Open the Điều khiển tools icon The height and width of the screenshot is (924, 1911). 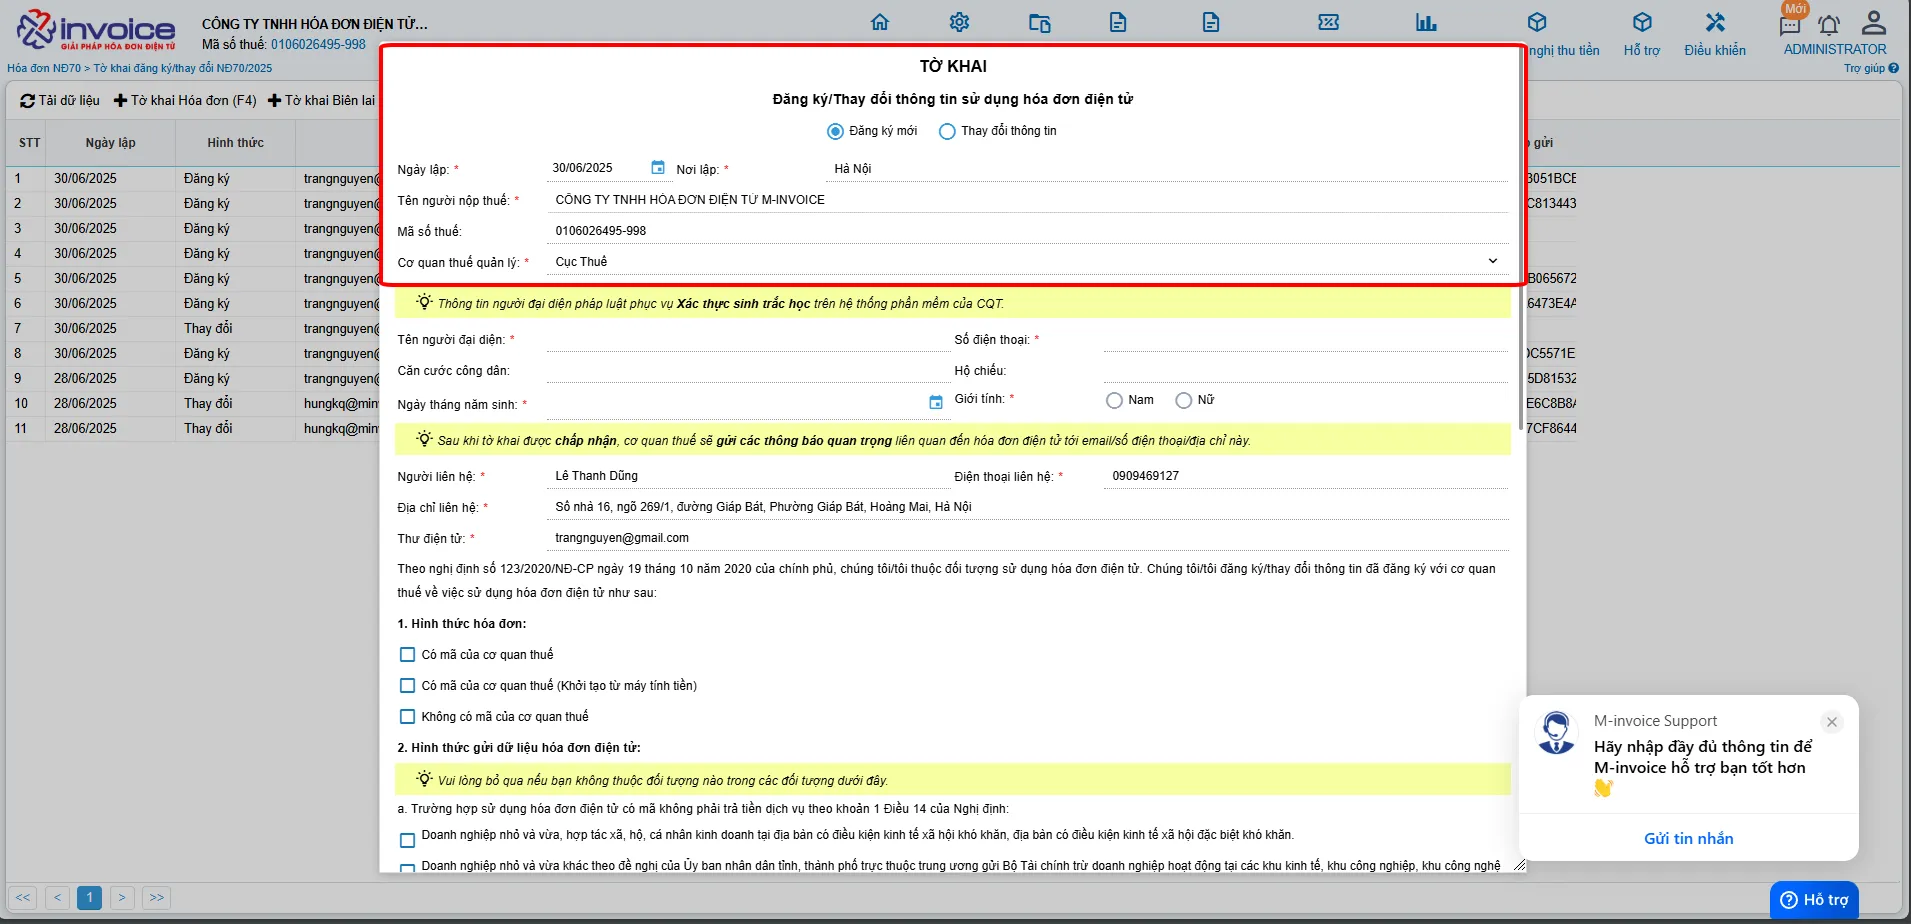(1716, 22)
